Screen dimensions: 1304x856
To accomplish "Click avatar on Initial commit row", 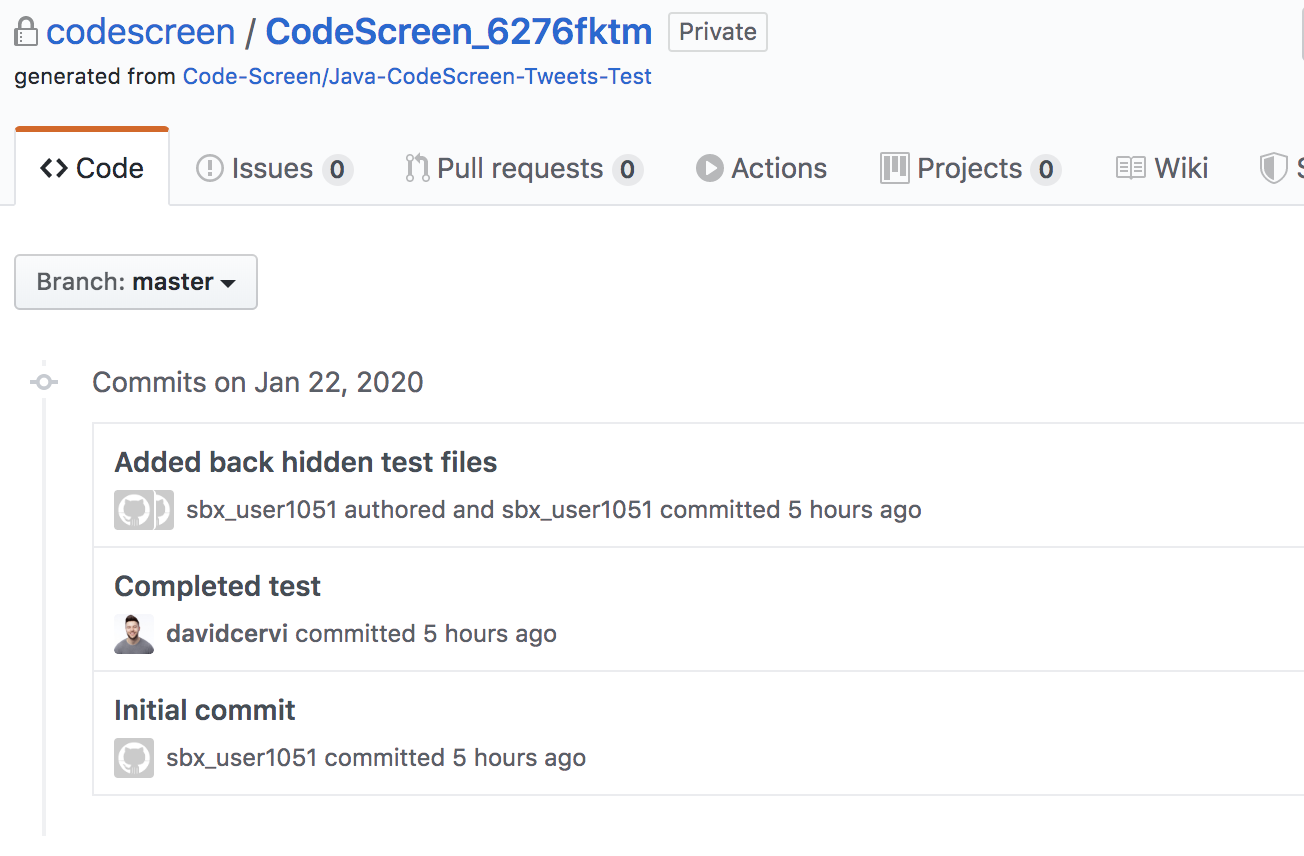I will (x=134, y=758).
